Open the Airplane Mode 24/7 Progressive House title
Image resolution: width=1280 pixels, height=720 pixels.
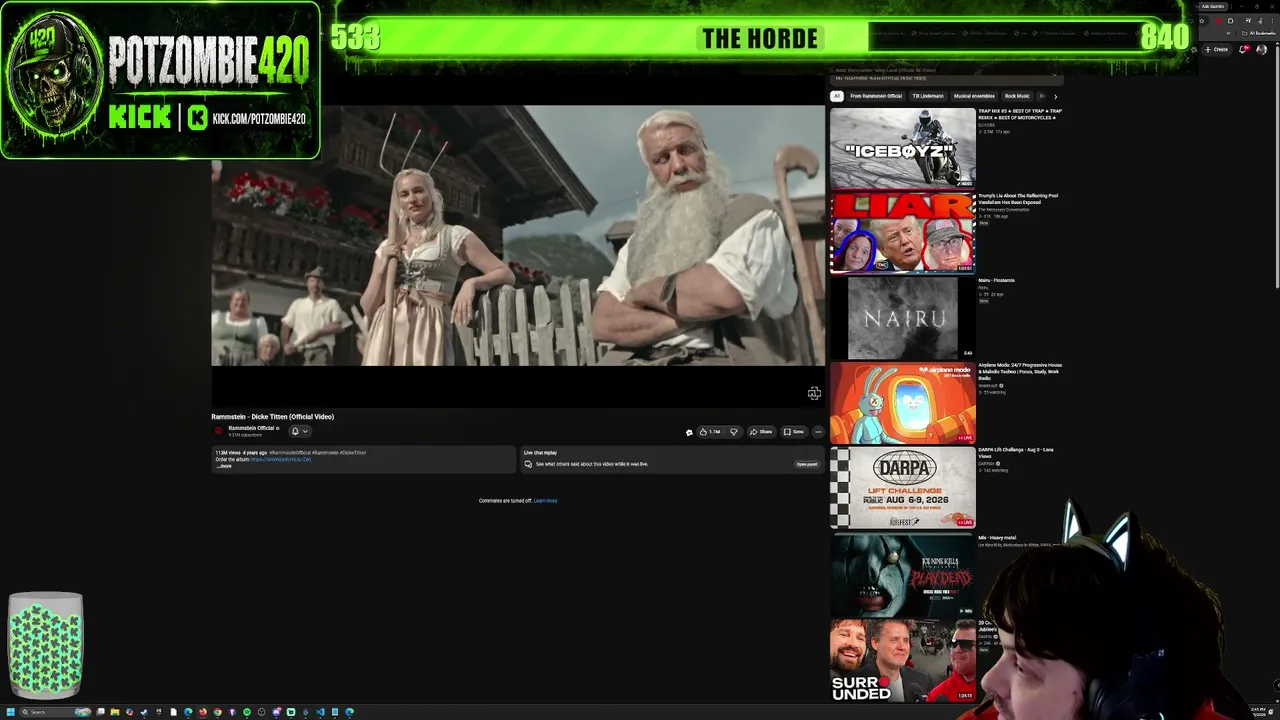pos(1020,371)
